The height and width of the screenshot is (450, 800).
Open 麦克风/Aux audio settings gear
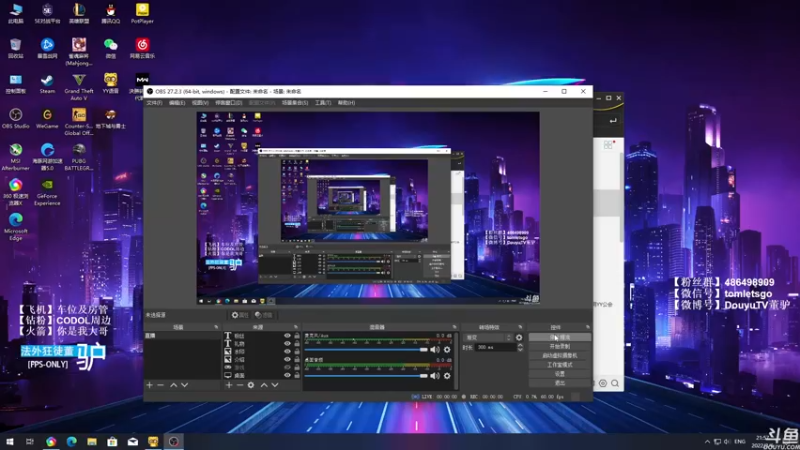tap(447, 349)
